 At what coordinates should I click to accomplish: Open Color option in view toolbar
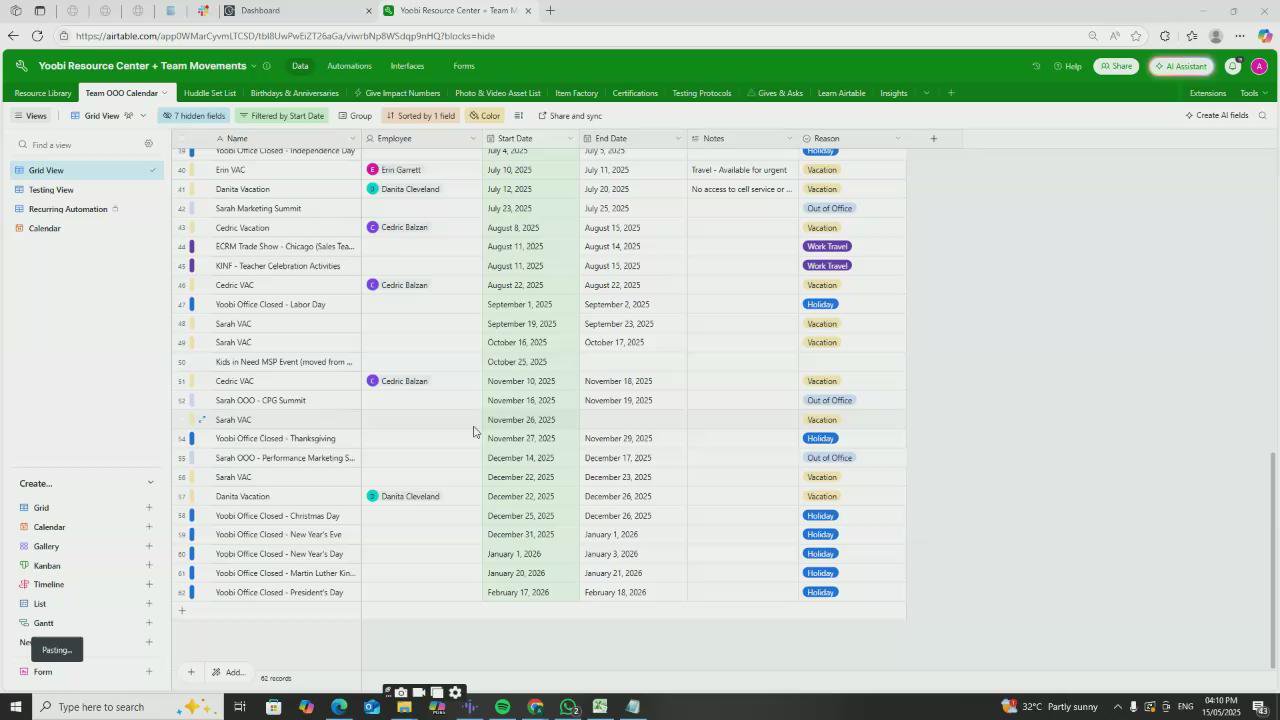tap(484, 116)
